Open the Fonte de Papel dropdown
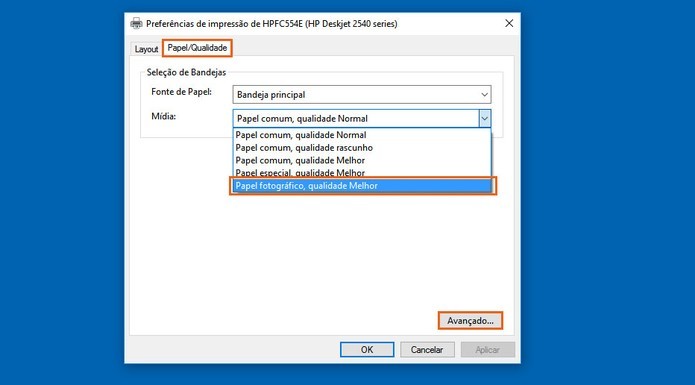Image resolution: width=695 pixels, height=385 pixels. point(362,94)
